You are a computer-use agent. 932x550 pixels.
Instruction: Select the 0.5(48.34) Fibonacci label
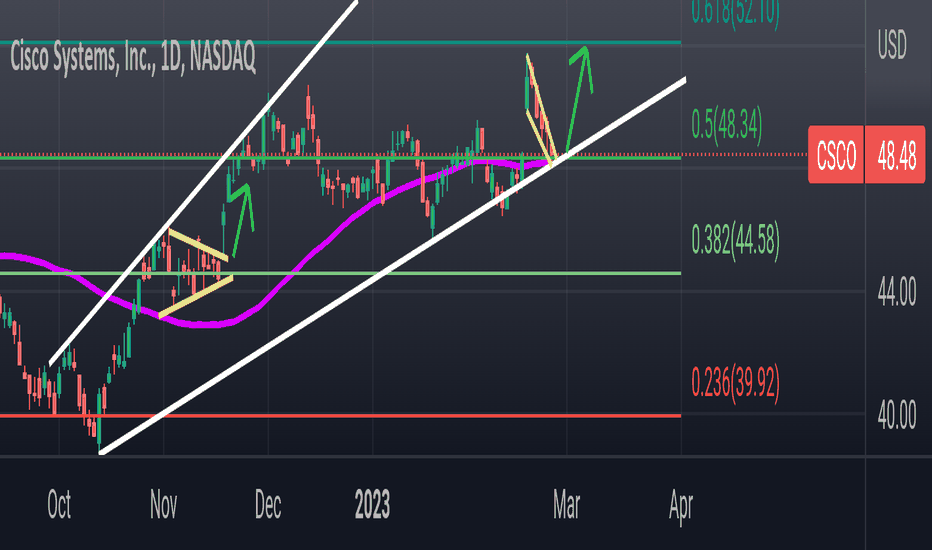tap(726, 125)
